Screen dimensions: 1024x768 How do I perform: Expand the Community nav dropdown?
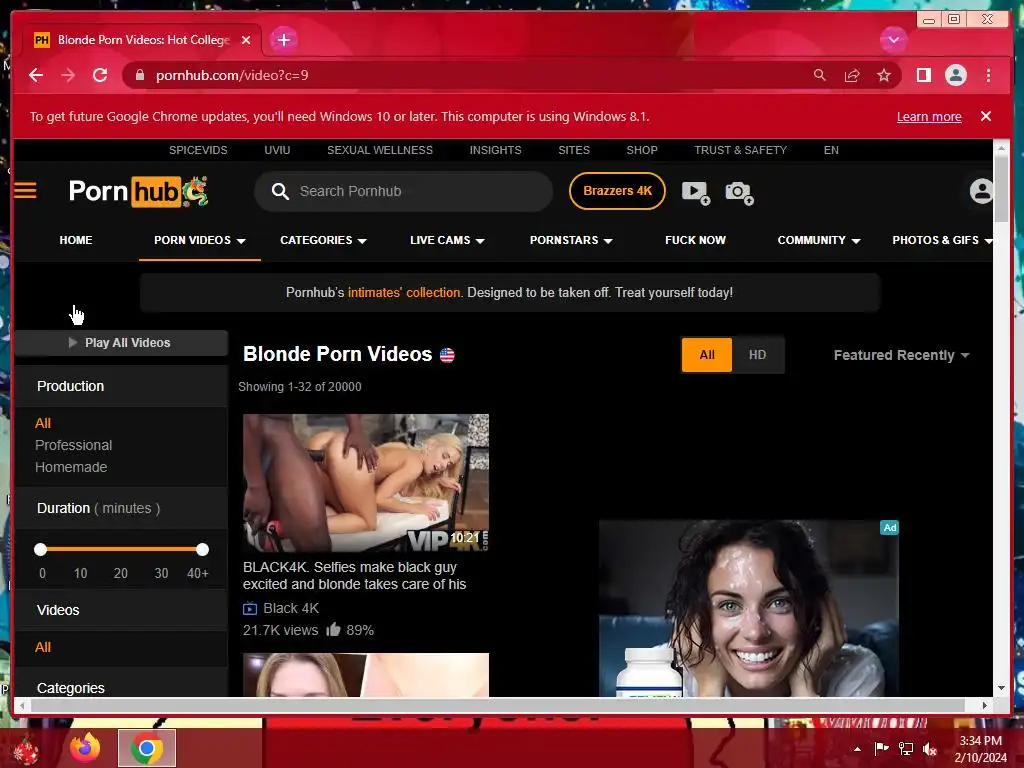[819, 240]
